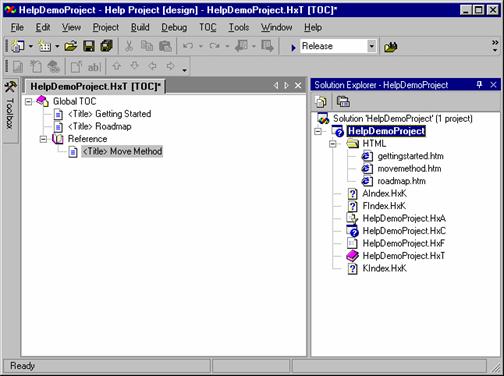
Task: Click the Move Right arrow in the TOC toolbar
Action: point(170,66)
